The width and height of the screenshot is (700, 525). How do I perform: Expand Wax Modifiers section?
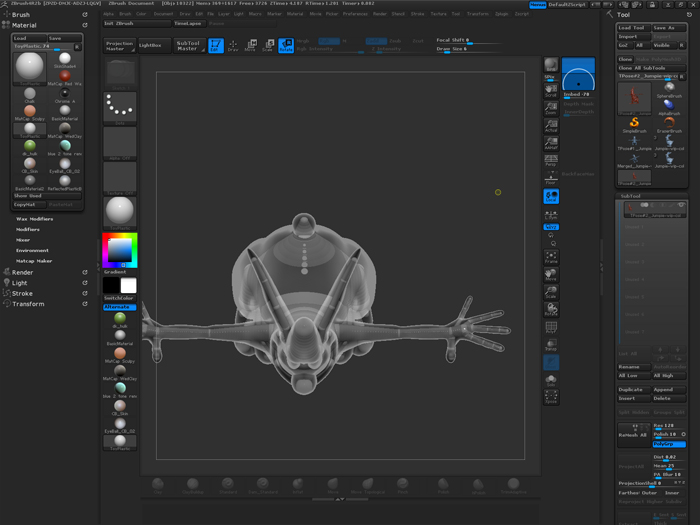pyautogui.click(x=34, y=219)
